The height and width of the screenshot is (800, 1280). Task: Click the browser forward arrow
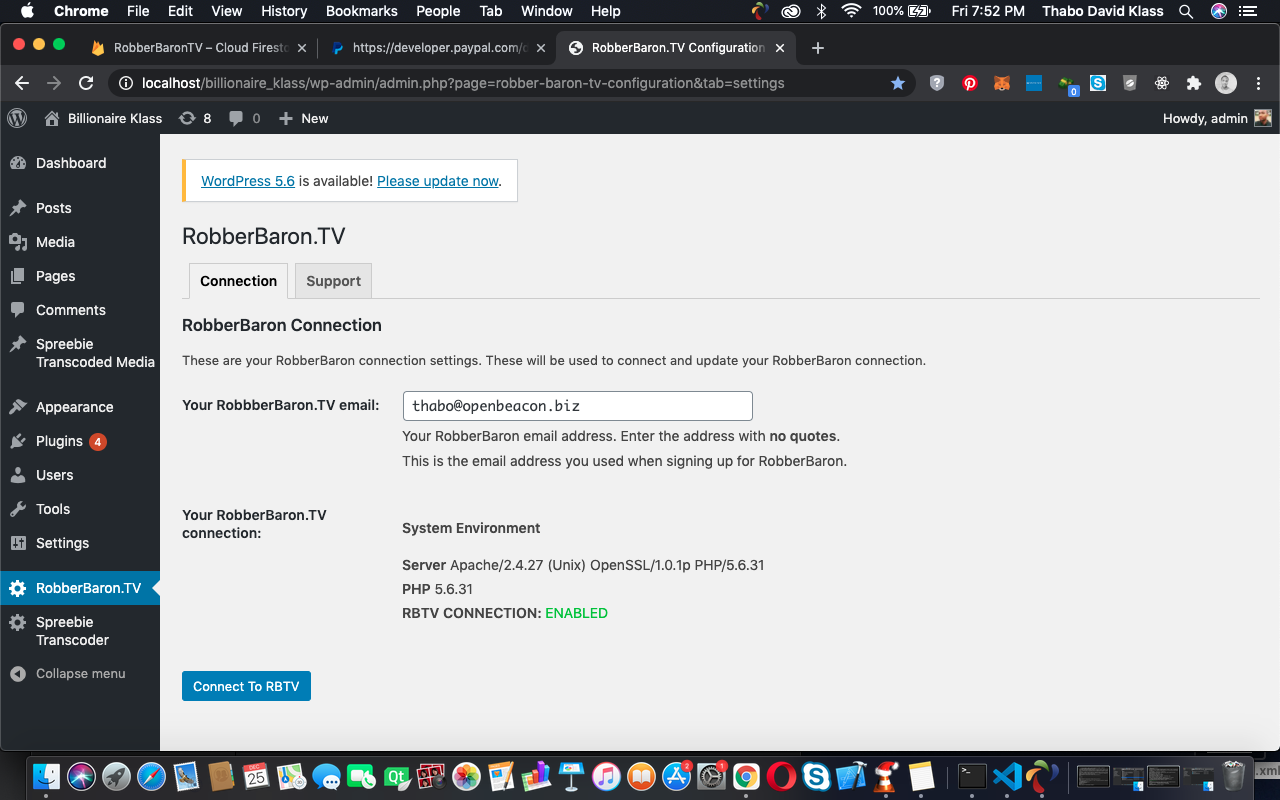(54, 83)
